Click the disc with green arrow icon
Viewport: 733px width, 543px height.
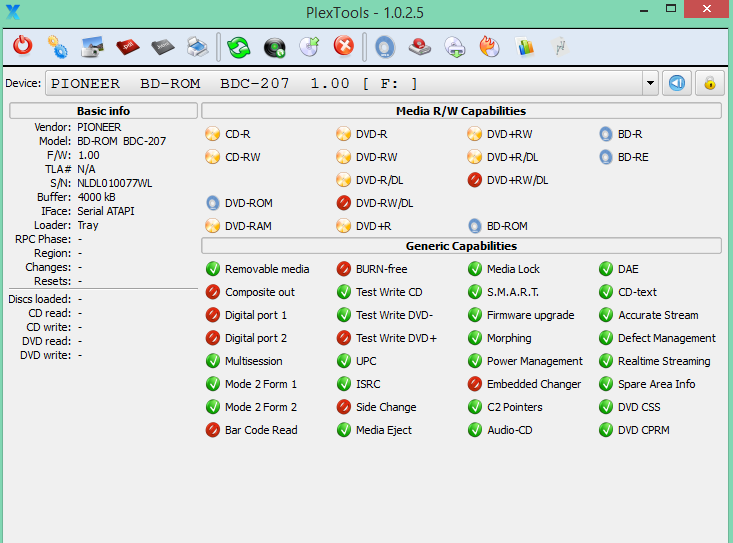tap(309, 47)
